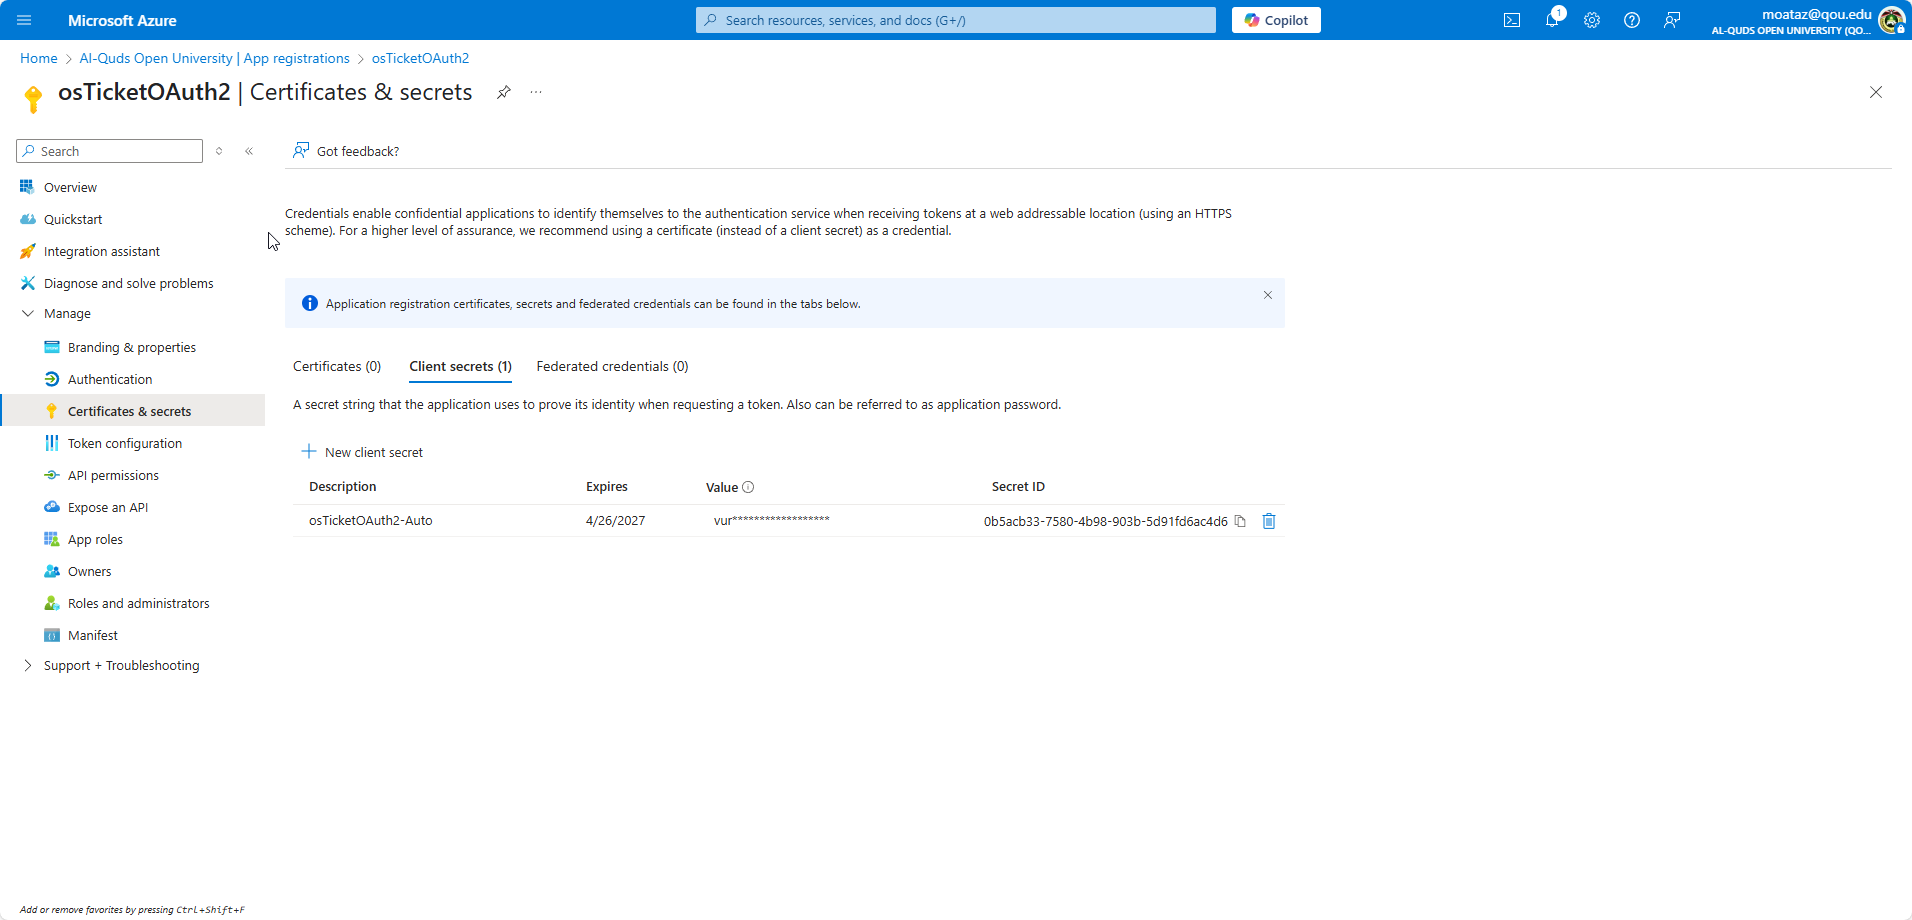
Task: Pin the Certificates & secrets page
Action: pos(504,92)
